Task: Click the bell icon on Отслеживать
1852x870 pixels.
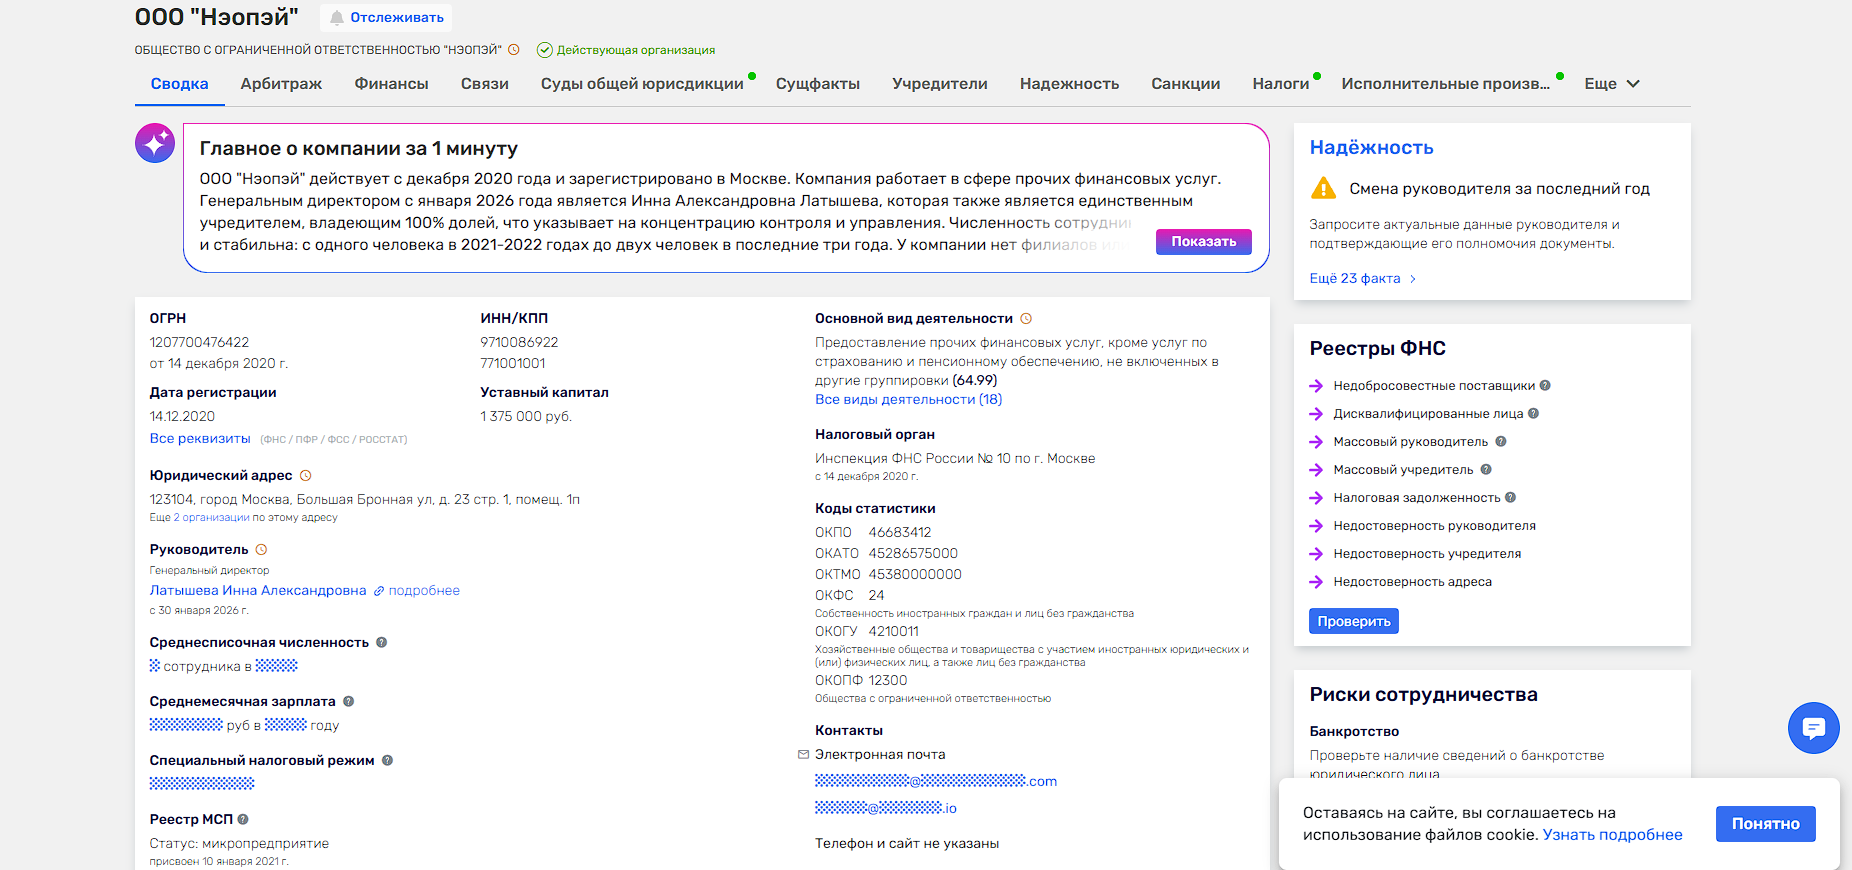Action: click(337, 18)
